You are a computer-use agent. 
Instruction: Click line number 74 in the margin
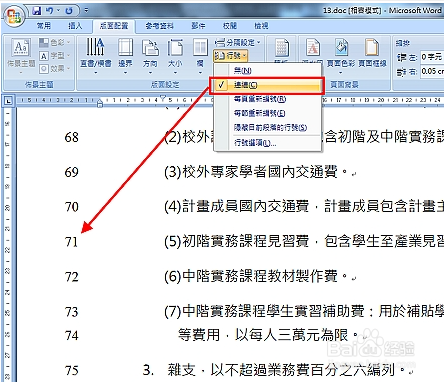[x=72, y=335]
